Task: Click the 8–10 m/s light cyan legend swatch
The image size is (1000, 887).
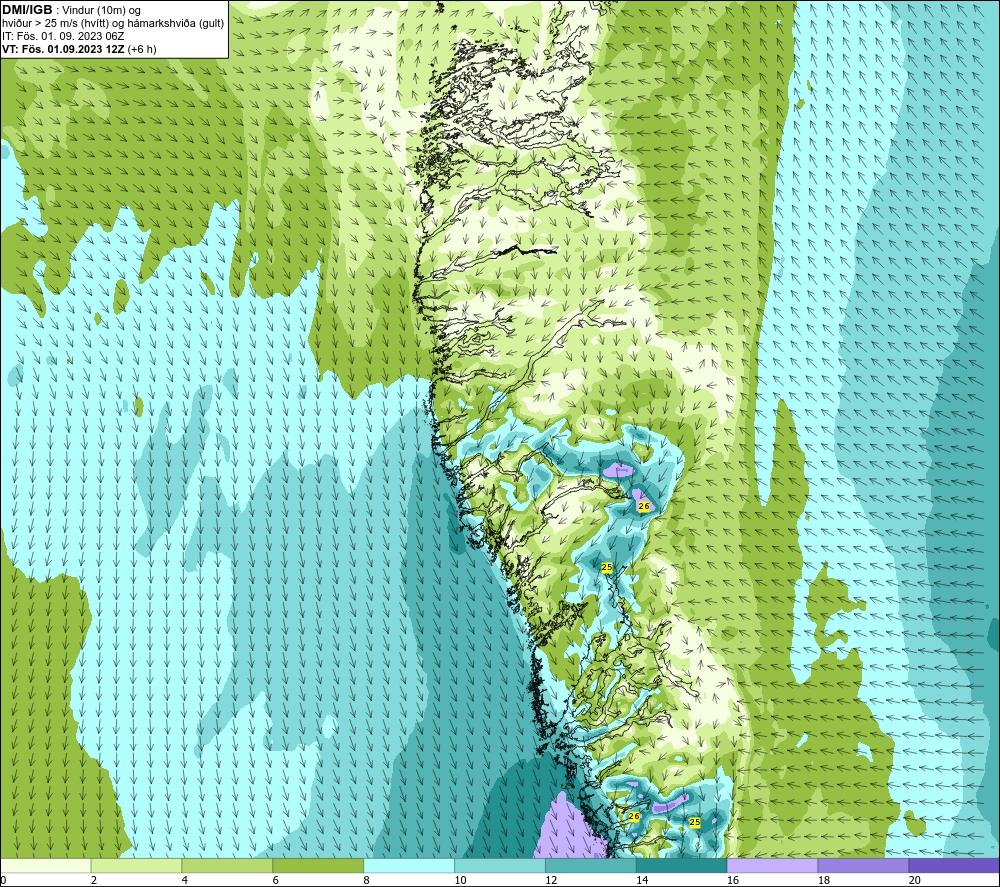Action: pyautogui.click(x=409, y=866)
